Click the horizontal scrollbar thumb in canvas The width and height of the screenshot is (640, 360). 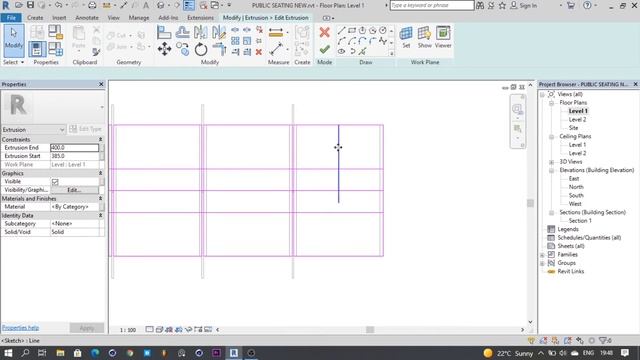point(370,330)
